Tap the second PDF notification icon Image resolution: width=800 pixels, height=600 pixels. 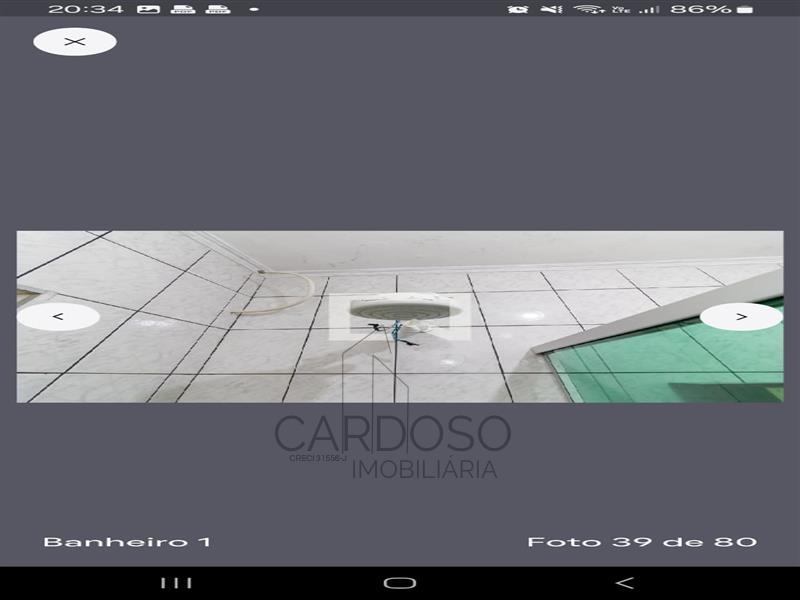[216, 9]
